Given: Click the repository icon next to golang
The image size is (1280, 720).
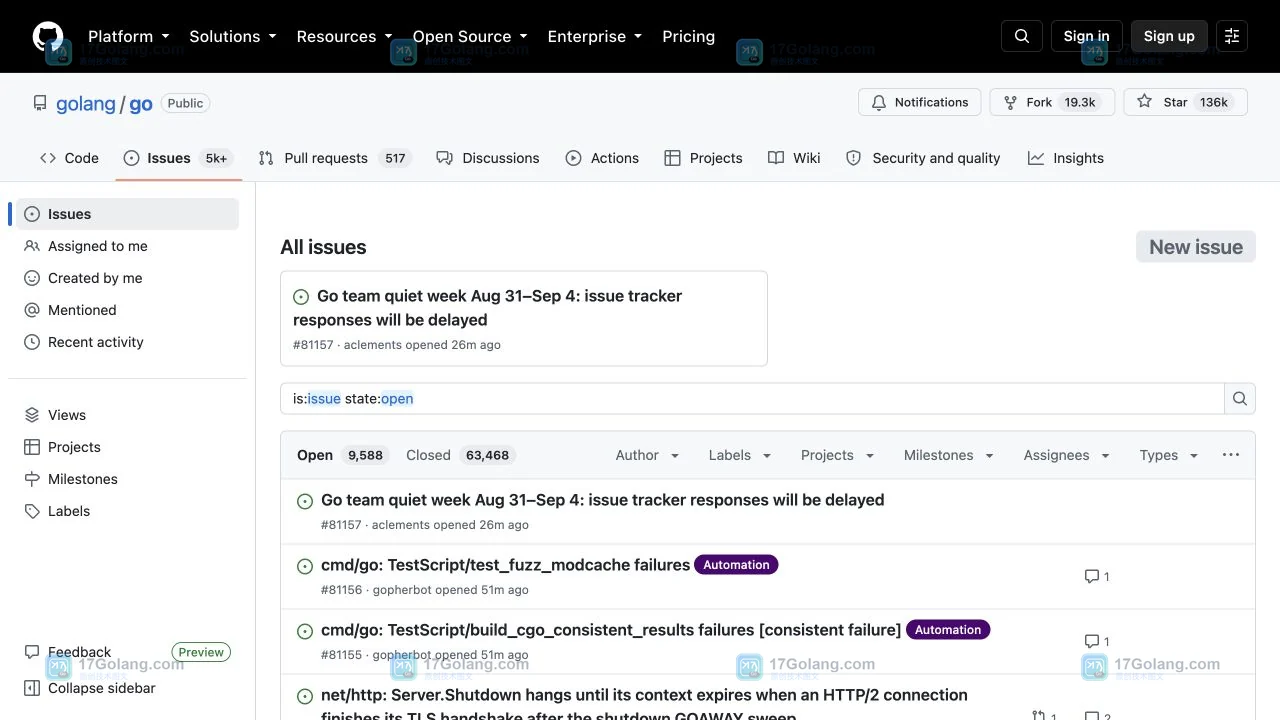Looking at the screenshot, I should pos(40,103).
